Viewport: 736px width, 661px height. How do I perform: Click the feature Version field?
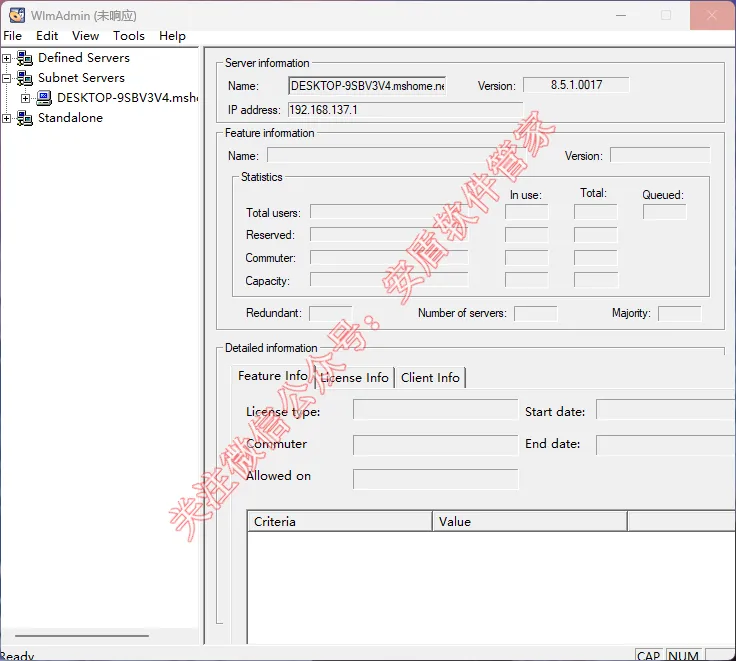(x=660, y=155)
